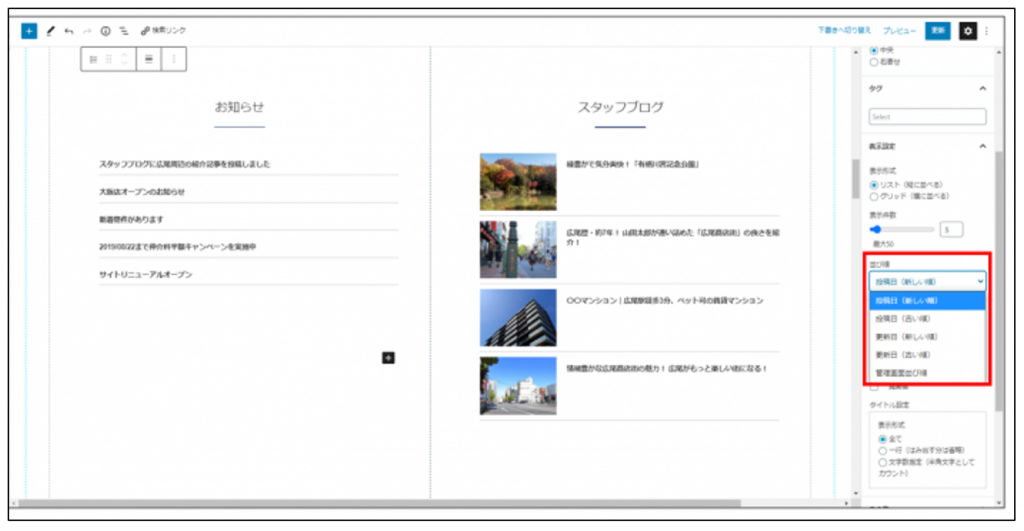
Task: Click the blue add block button in toolbar
Action: 29,31
